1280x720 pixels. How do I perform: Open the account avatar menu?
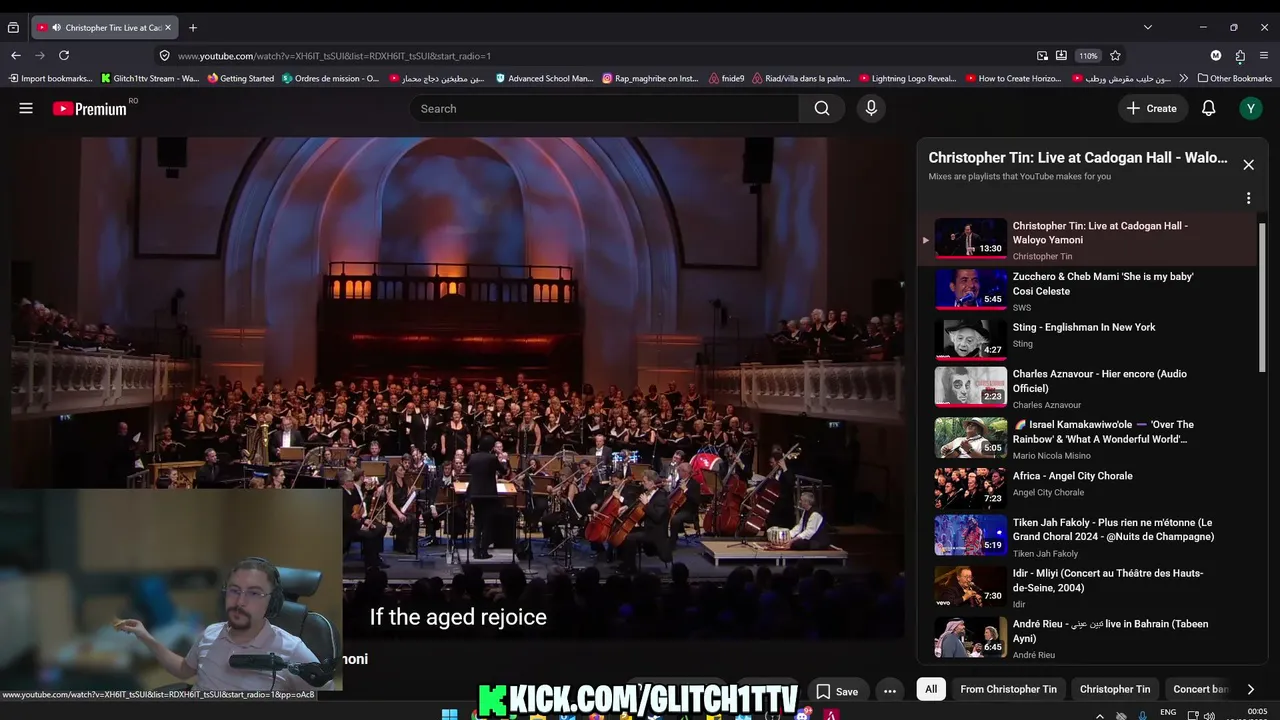[1251, 108]
